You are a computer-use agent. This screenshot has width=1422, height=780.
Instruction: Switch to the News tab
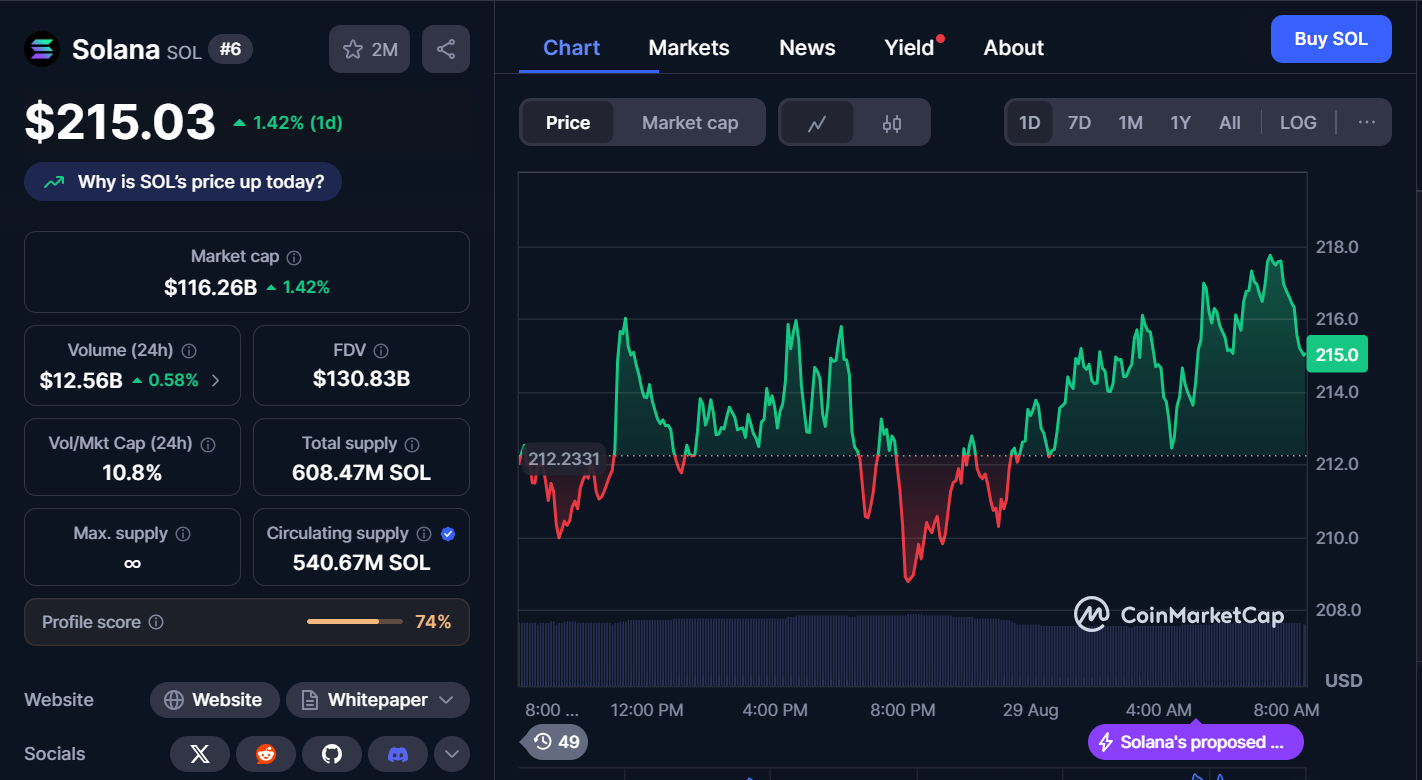807,48
